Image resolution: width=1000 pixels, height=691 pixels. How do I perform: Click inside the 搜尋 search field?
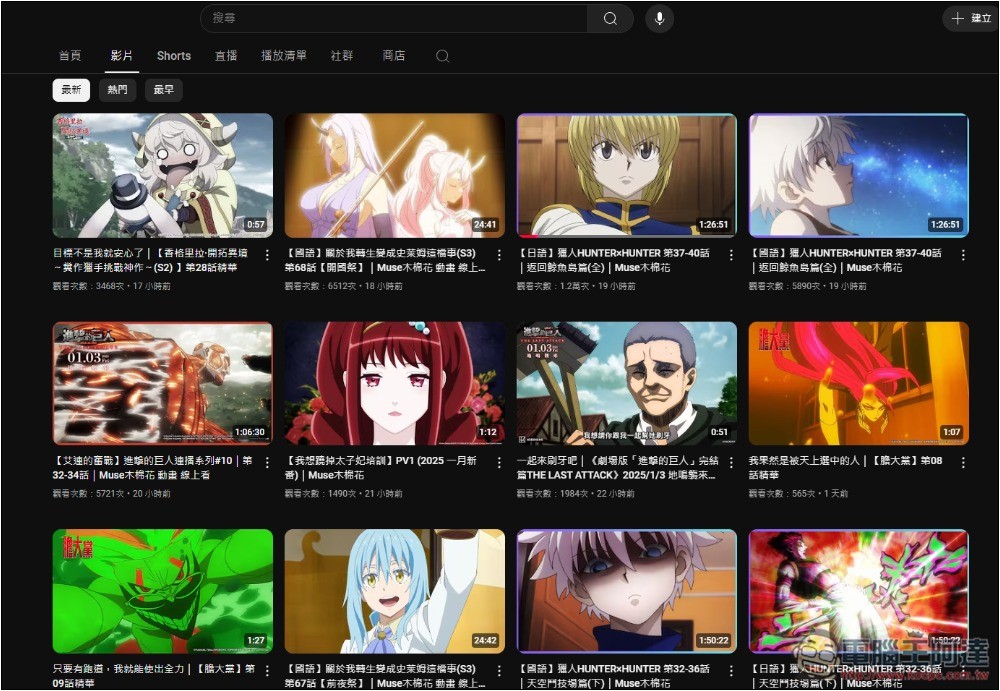coord(400,19)
